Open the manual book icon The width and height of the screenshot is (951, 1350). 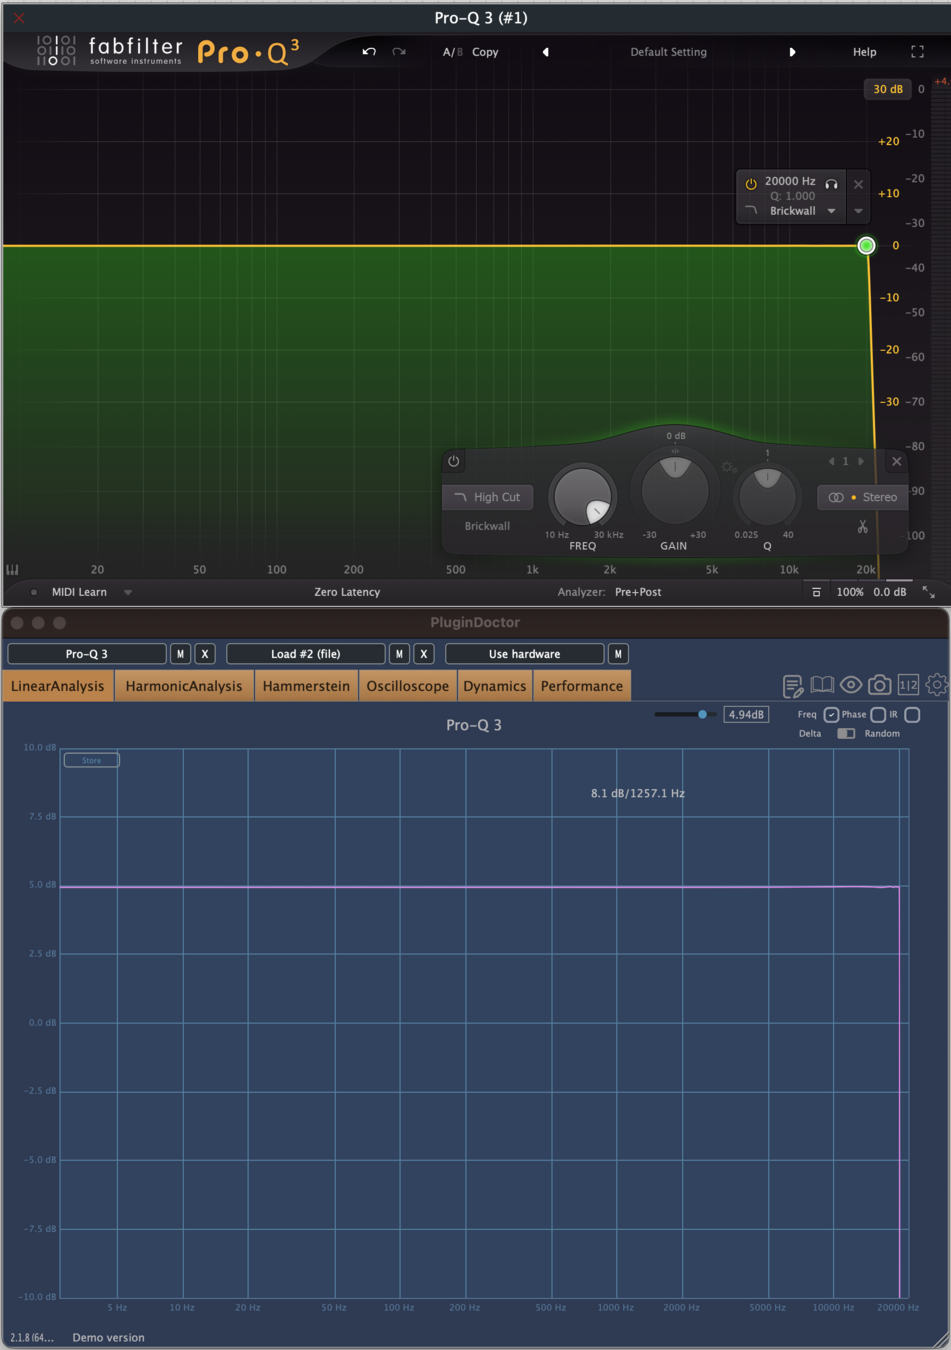click(x=822, y=685)
